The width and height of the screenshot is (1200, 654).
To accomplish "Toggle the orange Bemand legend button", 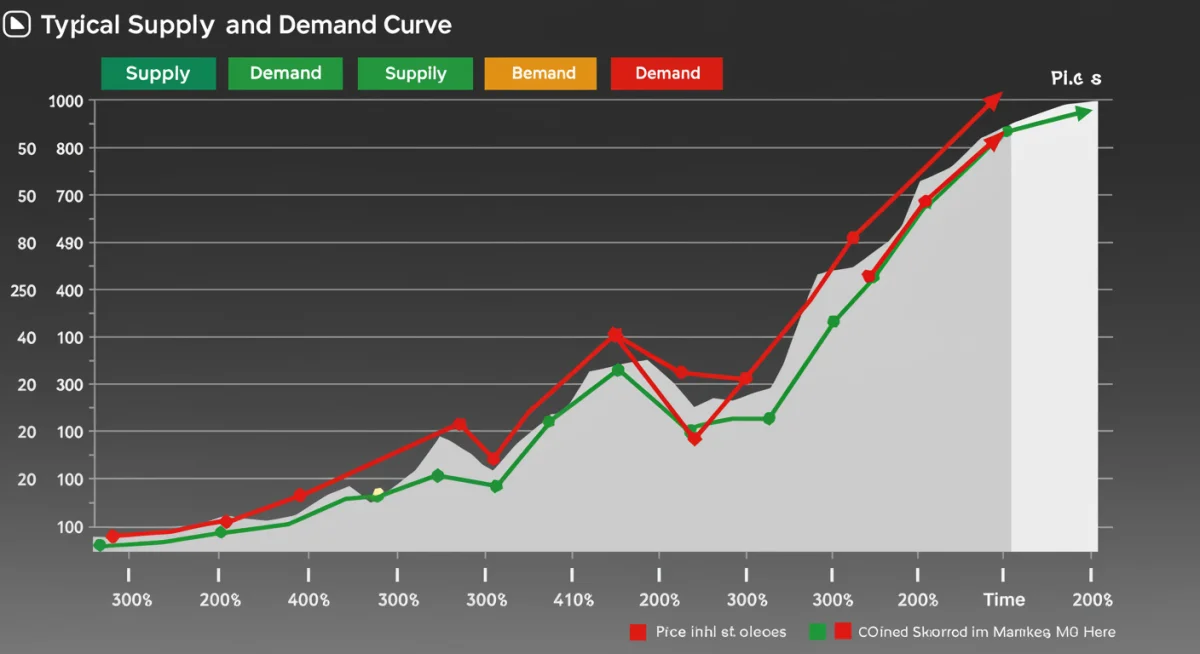I will 540,74.
